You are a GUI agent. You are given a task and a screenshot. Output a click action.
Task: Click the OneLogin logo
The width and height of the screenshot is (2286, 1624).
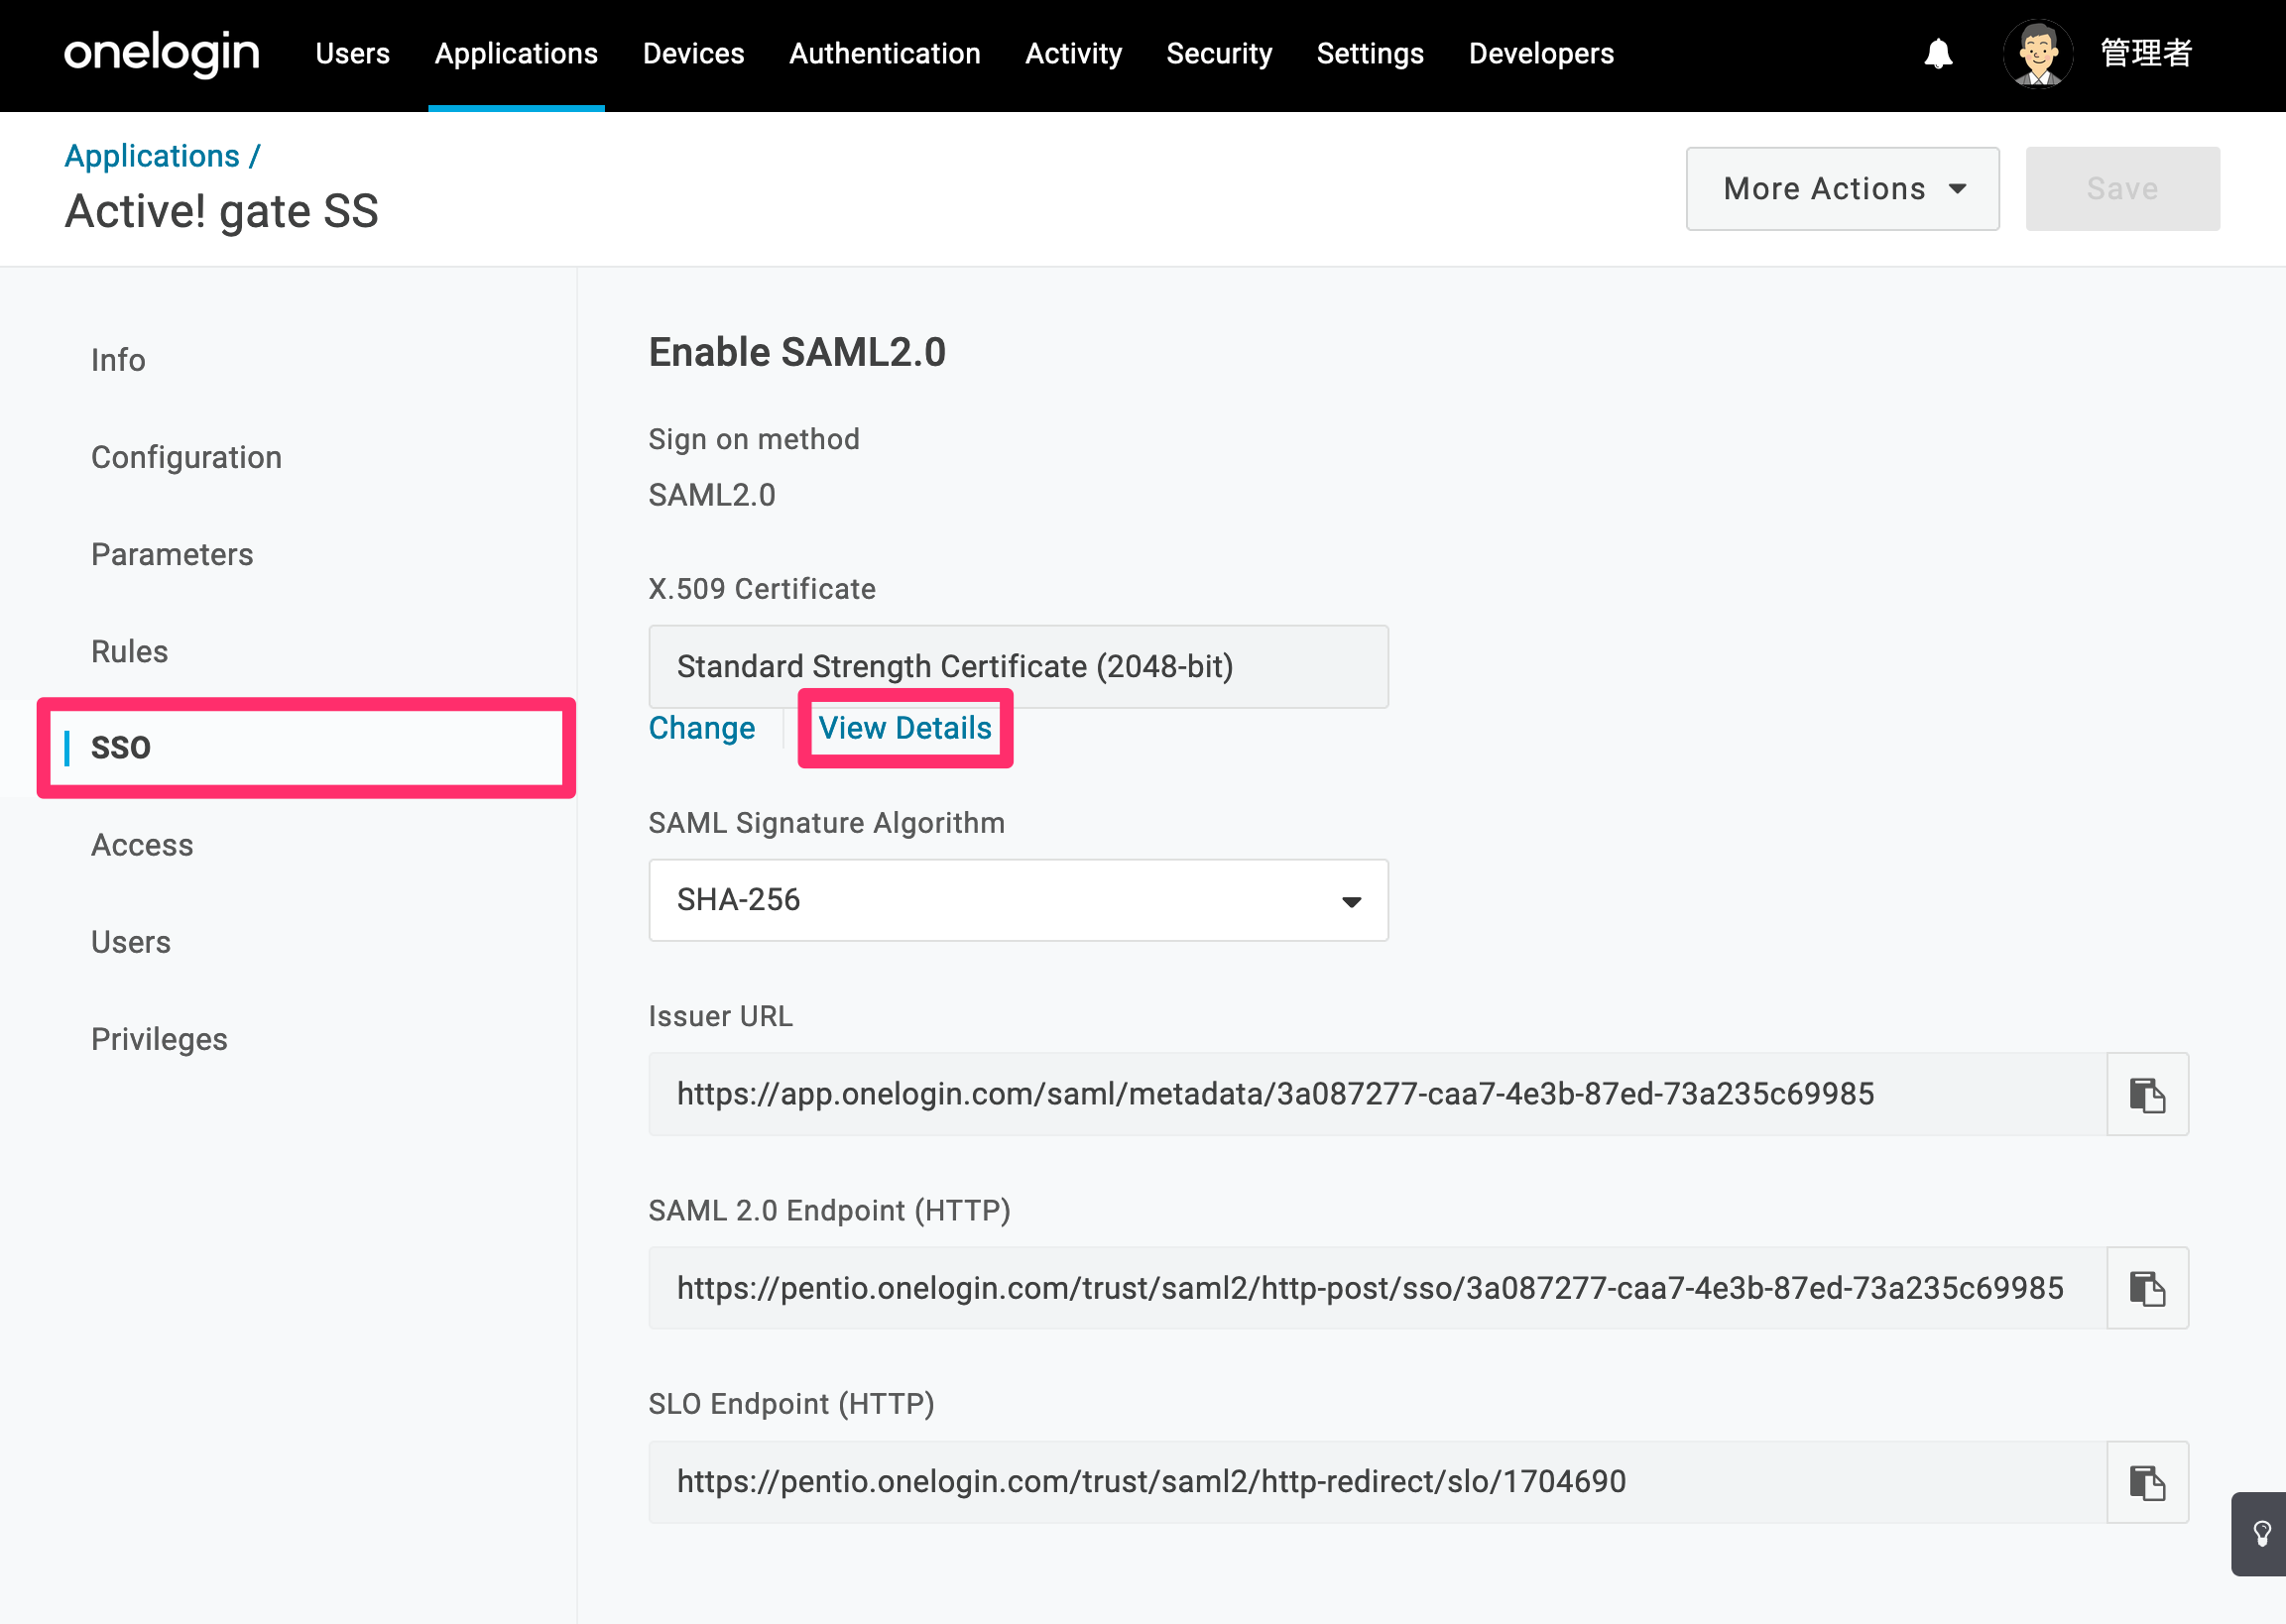(162, 53)
